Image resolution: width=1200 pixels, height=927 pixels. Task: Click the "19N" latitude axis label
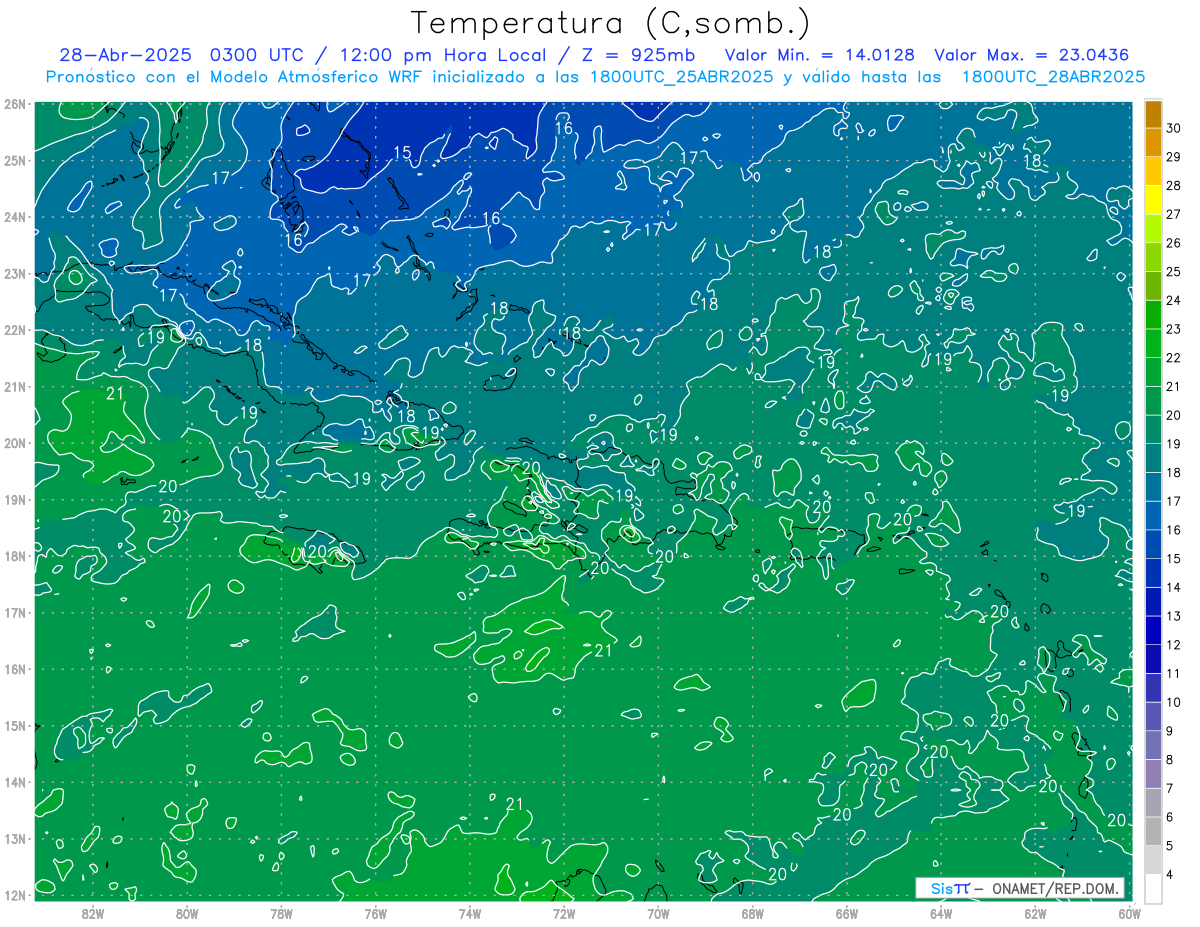15,500
